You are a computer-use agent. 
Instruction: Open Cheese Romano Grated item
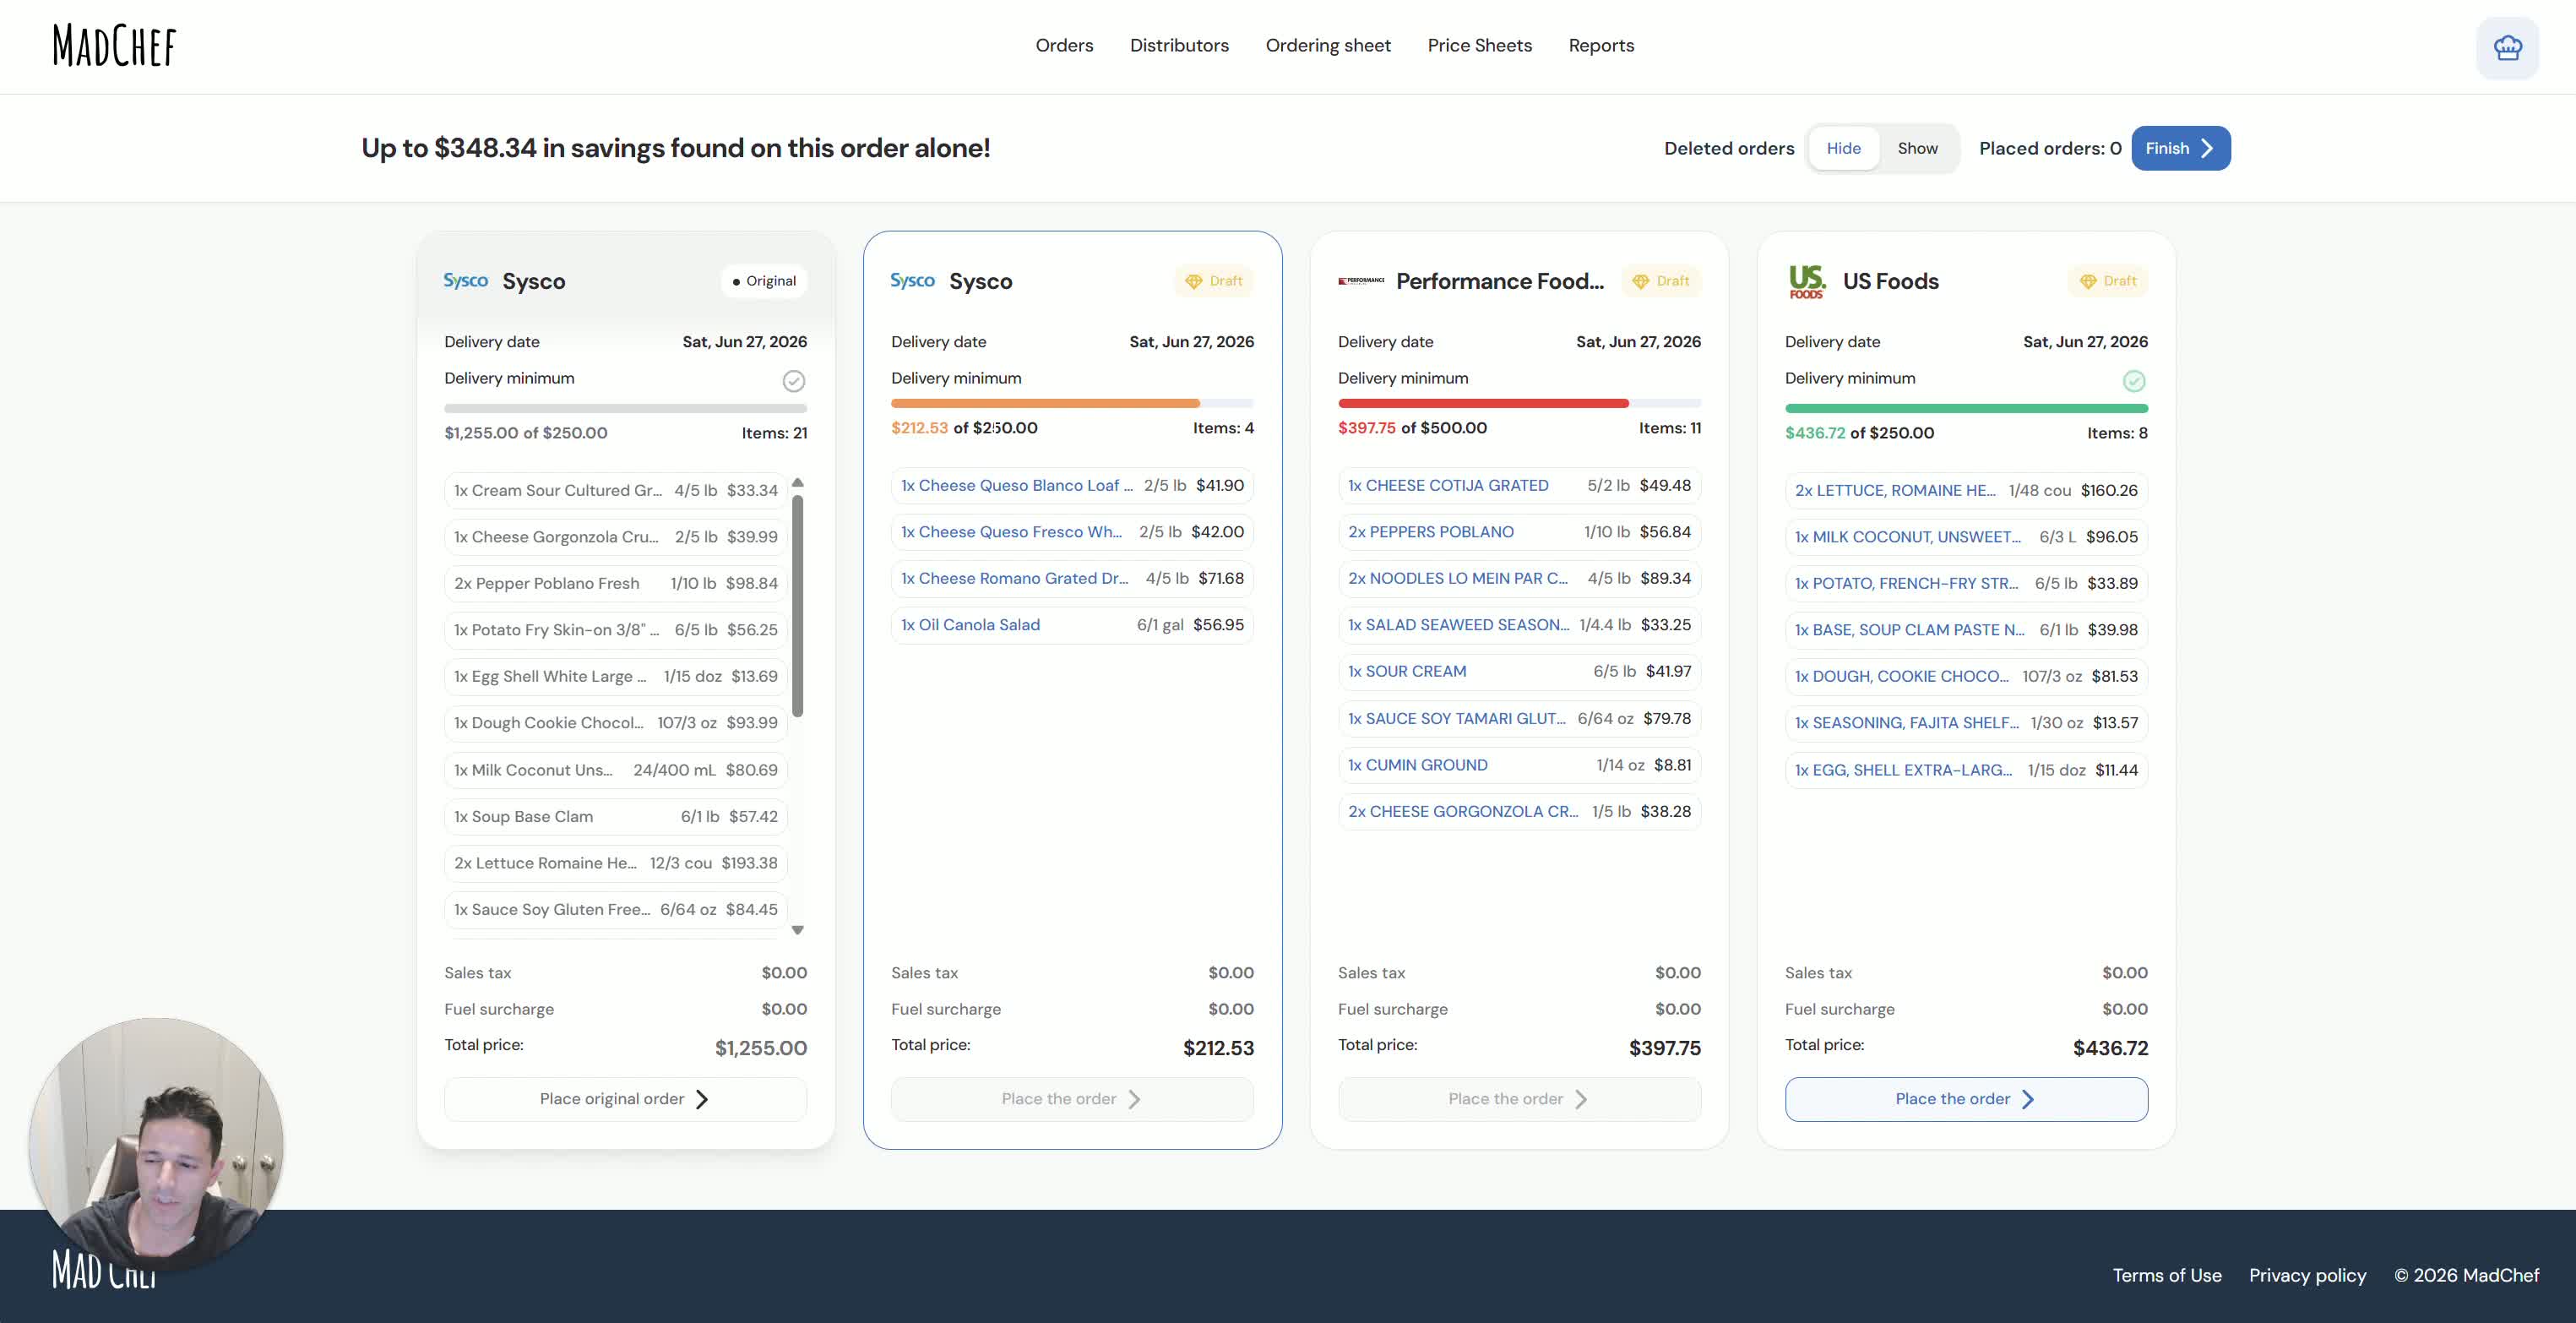coord(1072,578)
